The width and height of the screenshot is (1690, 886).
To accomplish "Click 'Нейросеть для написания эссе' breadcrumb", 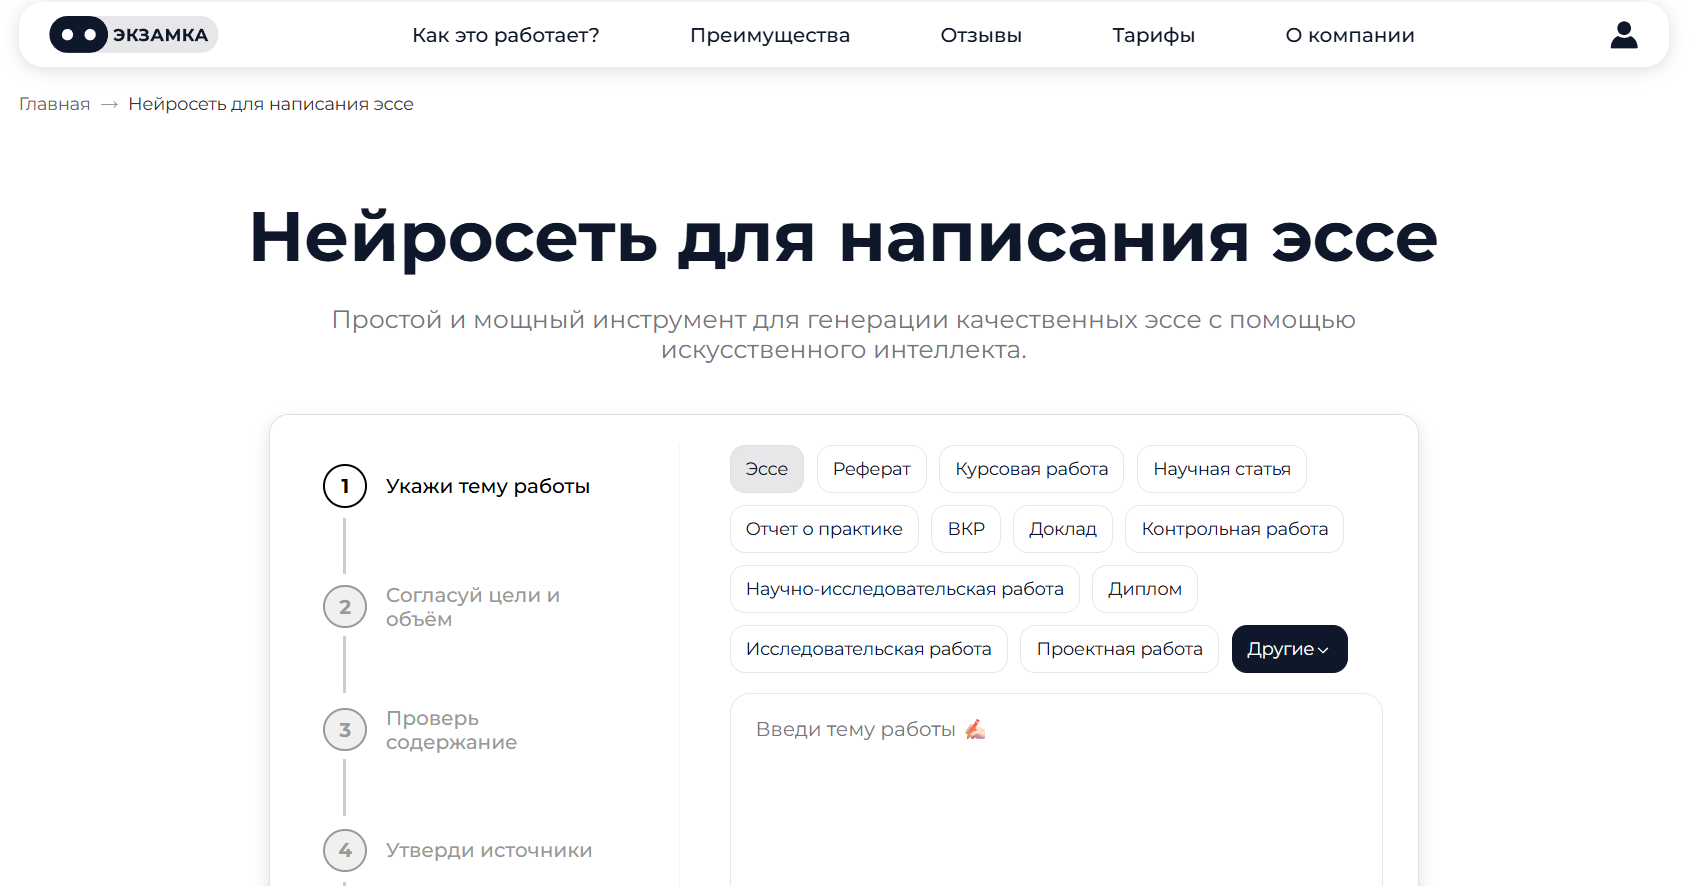I will [271, 104].
